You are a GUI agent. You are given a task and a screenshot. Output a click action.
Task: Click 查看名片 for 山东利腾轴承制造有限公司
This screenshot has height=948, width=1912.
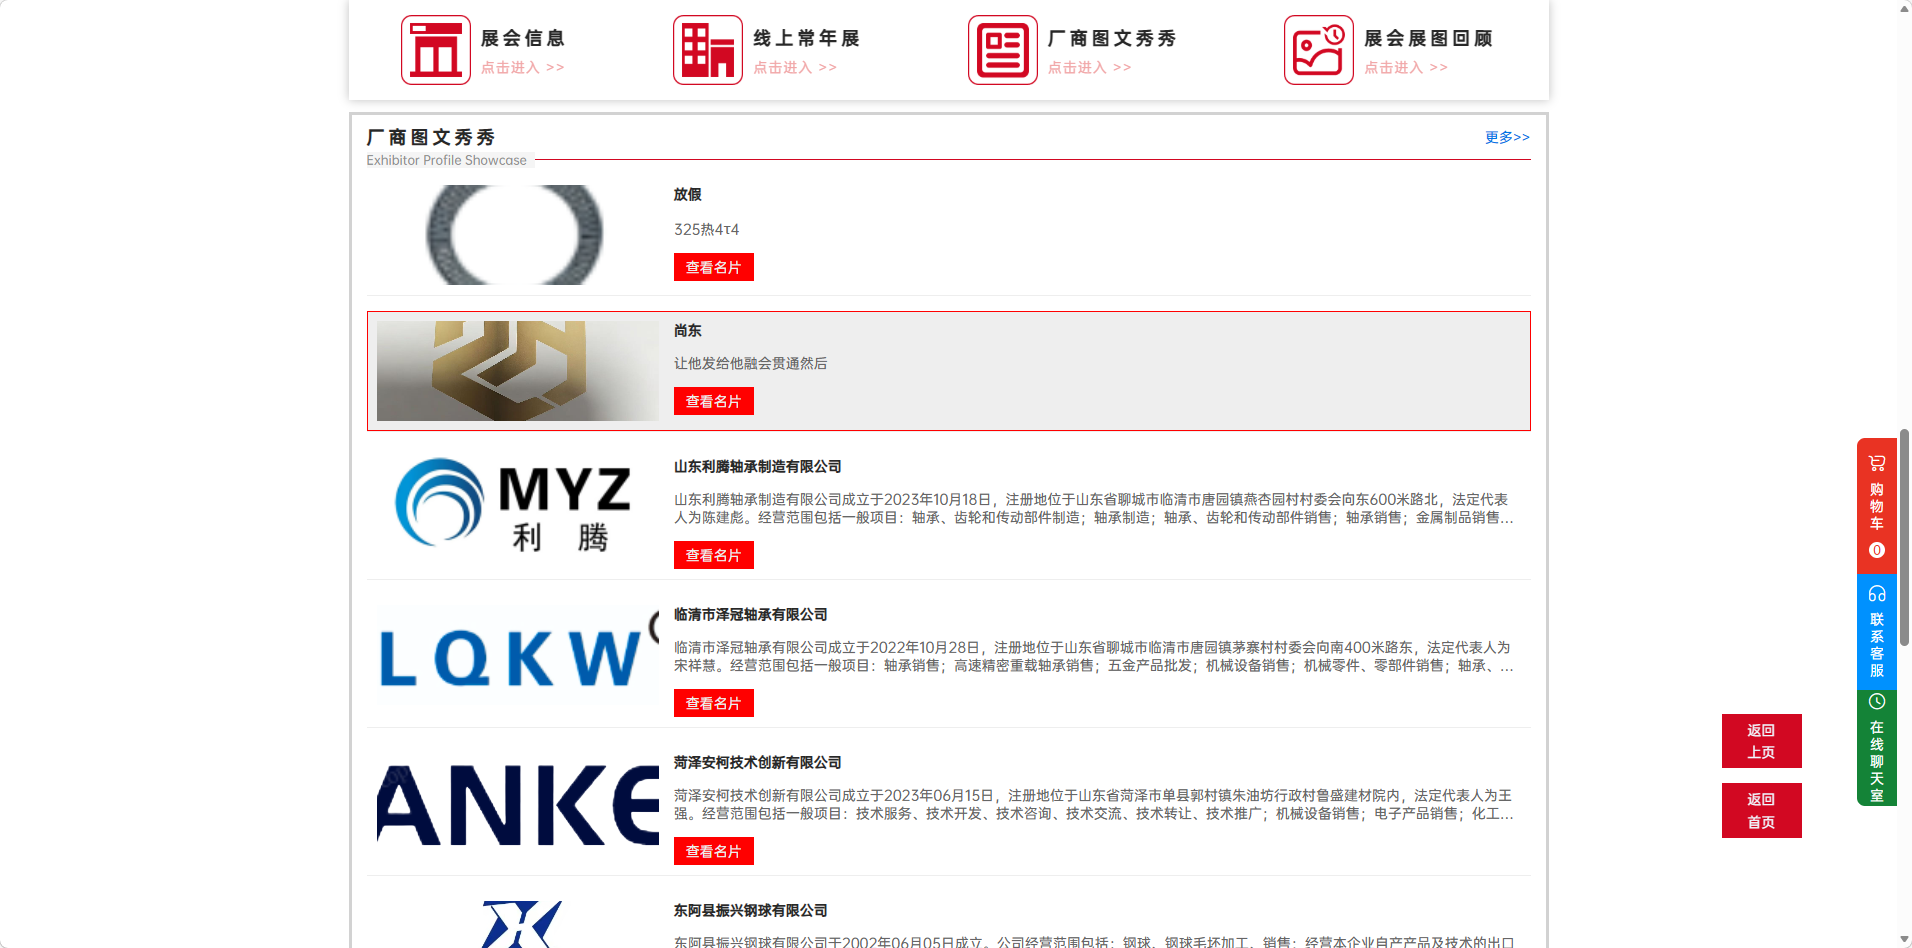pos(713,555)
